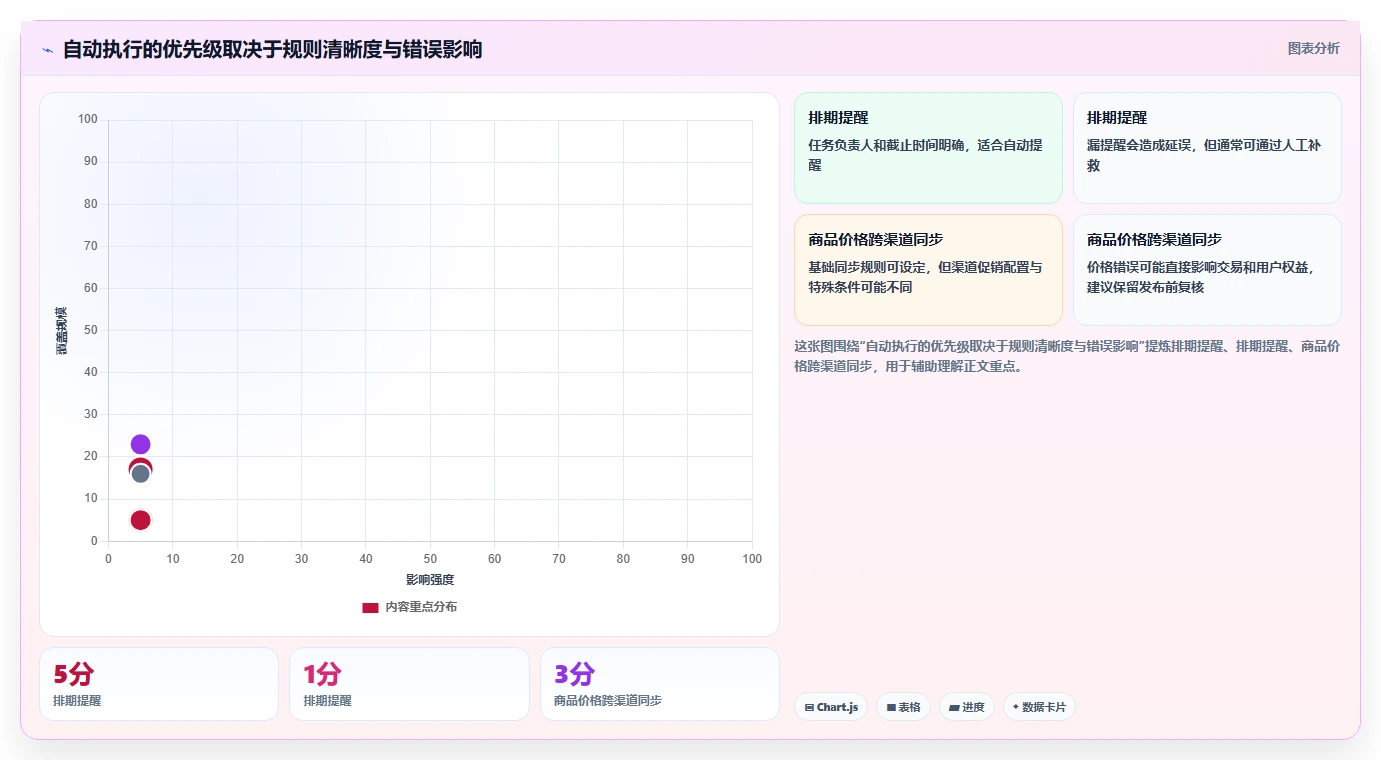The image size is (1381, 760).
Task: Open the 1分 排期提醒 stat card
Action: pyautogui.click(x=409, y=684)
